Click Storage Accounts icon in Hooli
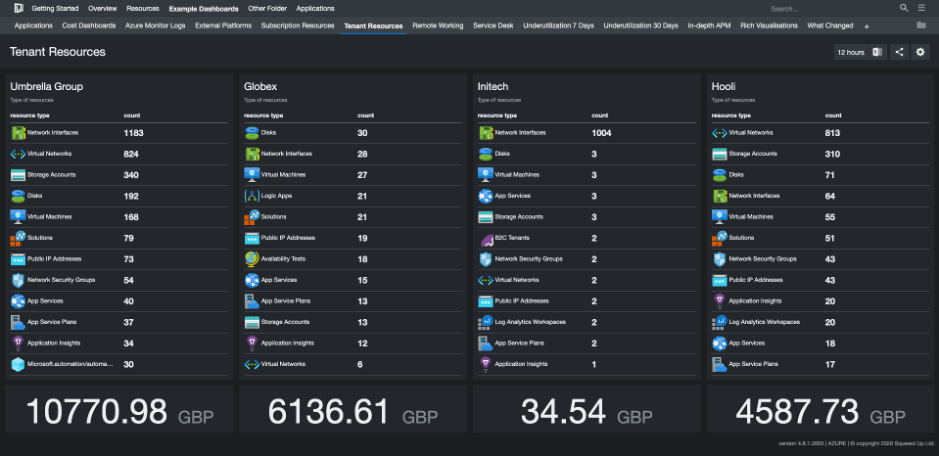 point(719,154)
